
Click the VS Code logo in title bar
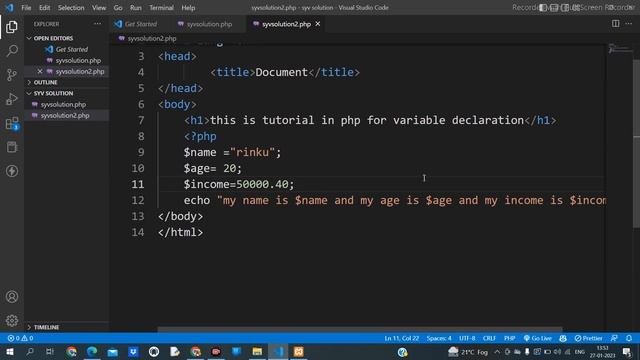tap(9, 7)
